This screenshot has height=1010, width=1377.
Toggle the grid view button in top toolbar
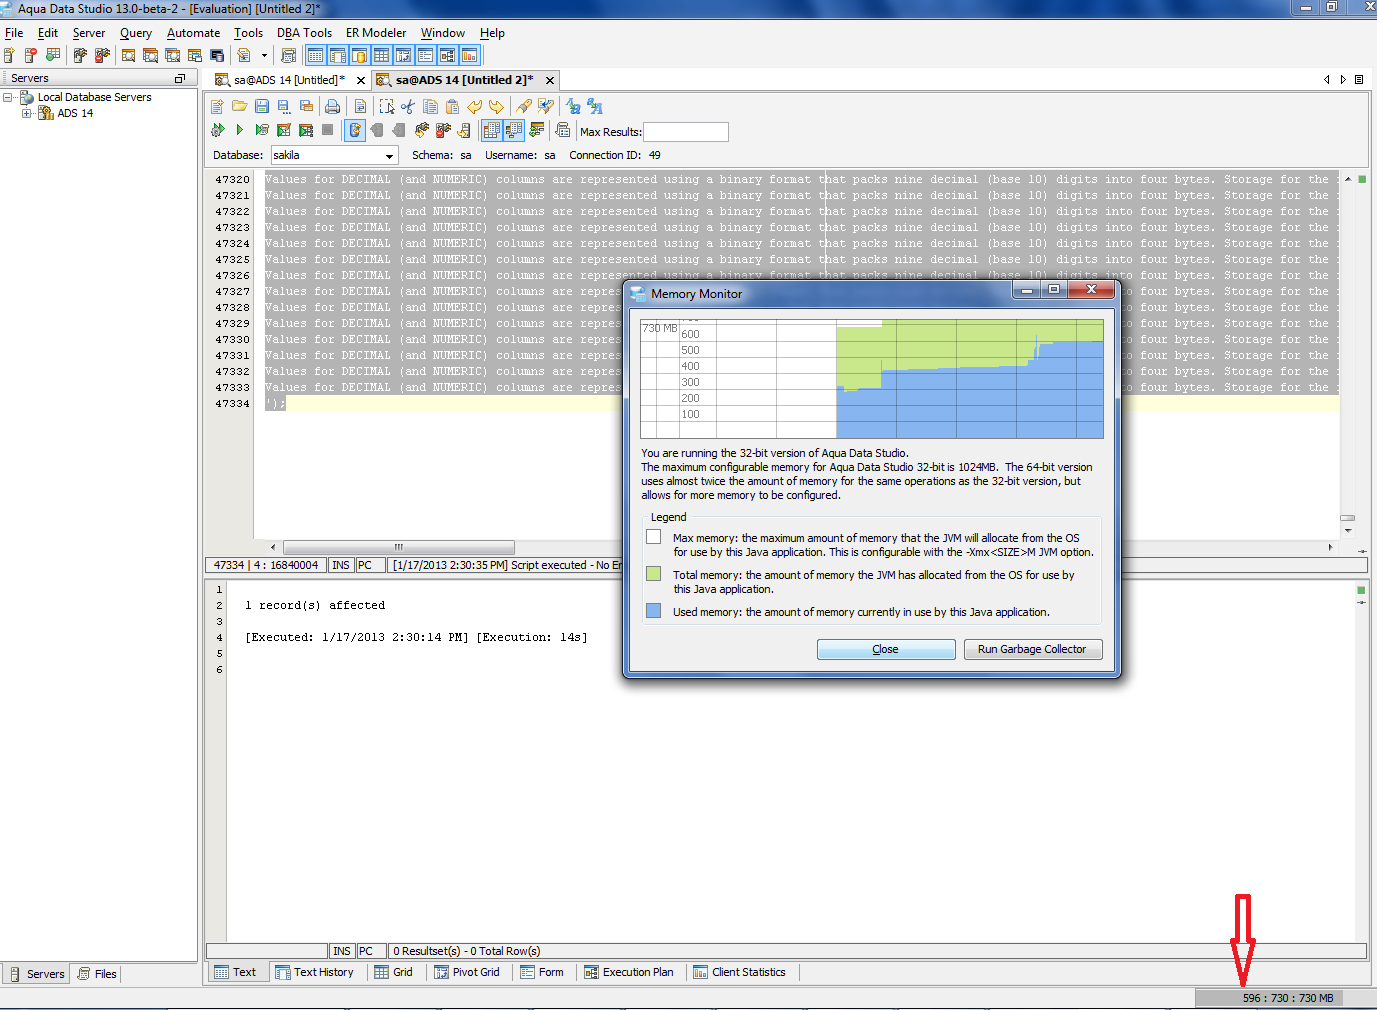[381, 55]
